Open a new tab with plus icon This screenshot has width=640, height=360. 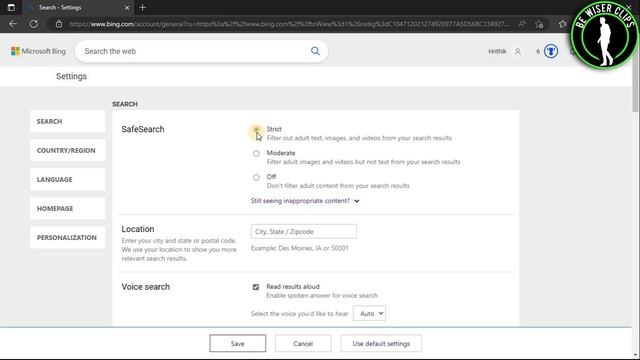[x=142, y=7]
